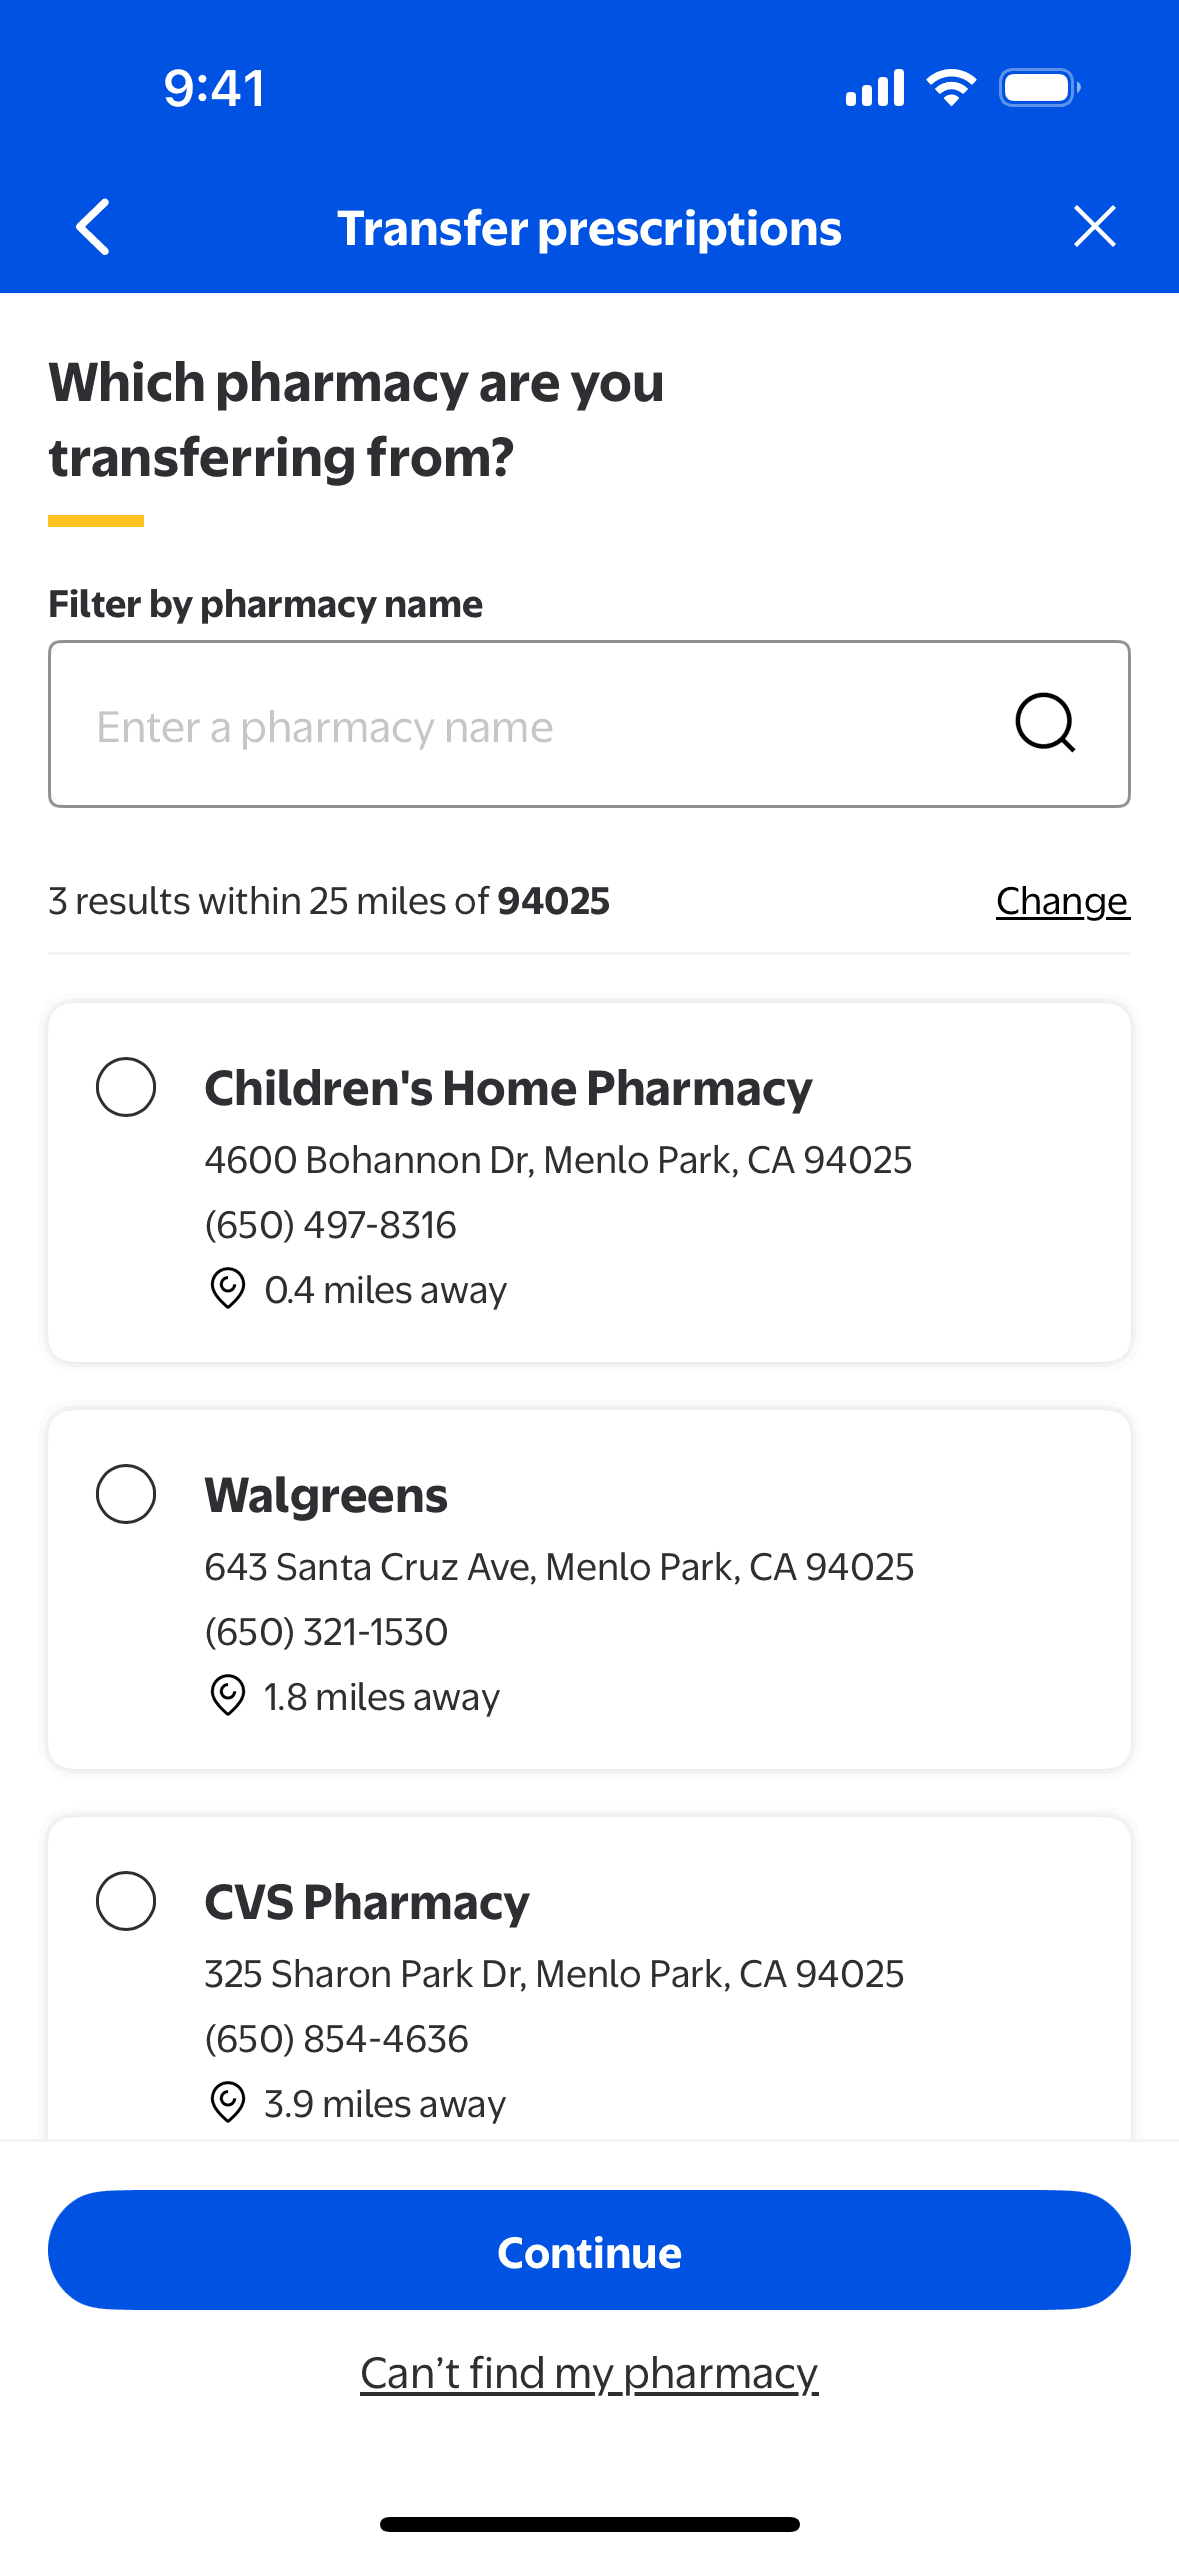Image resolution: width=1179 pixels, height=2556 pixels.
Task: Tap the location pin beside 1.8 miles away
Action: pyautogui.click(x=228, y=1695)
